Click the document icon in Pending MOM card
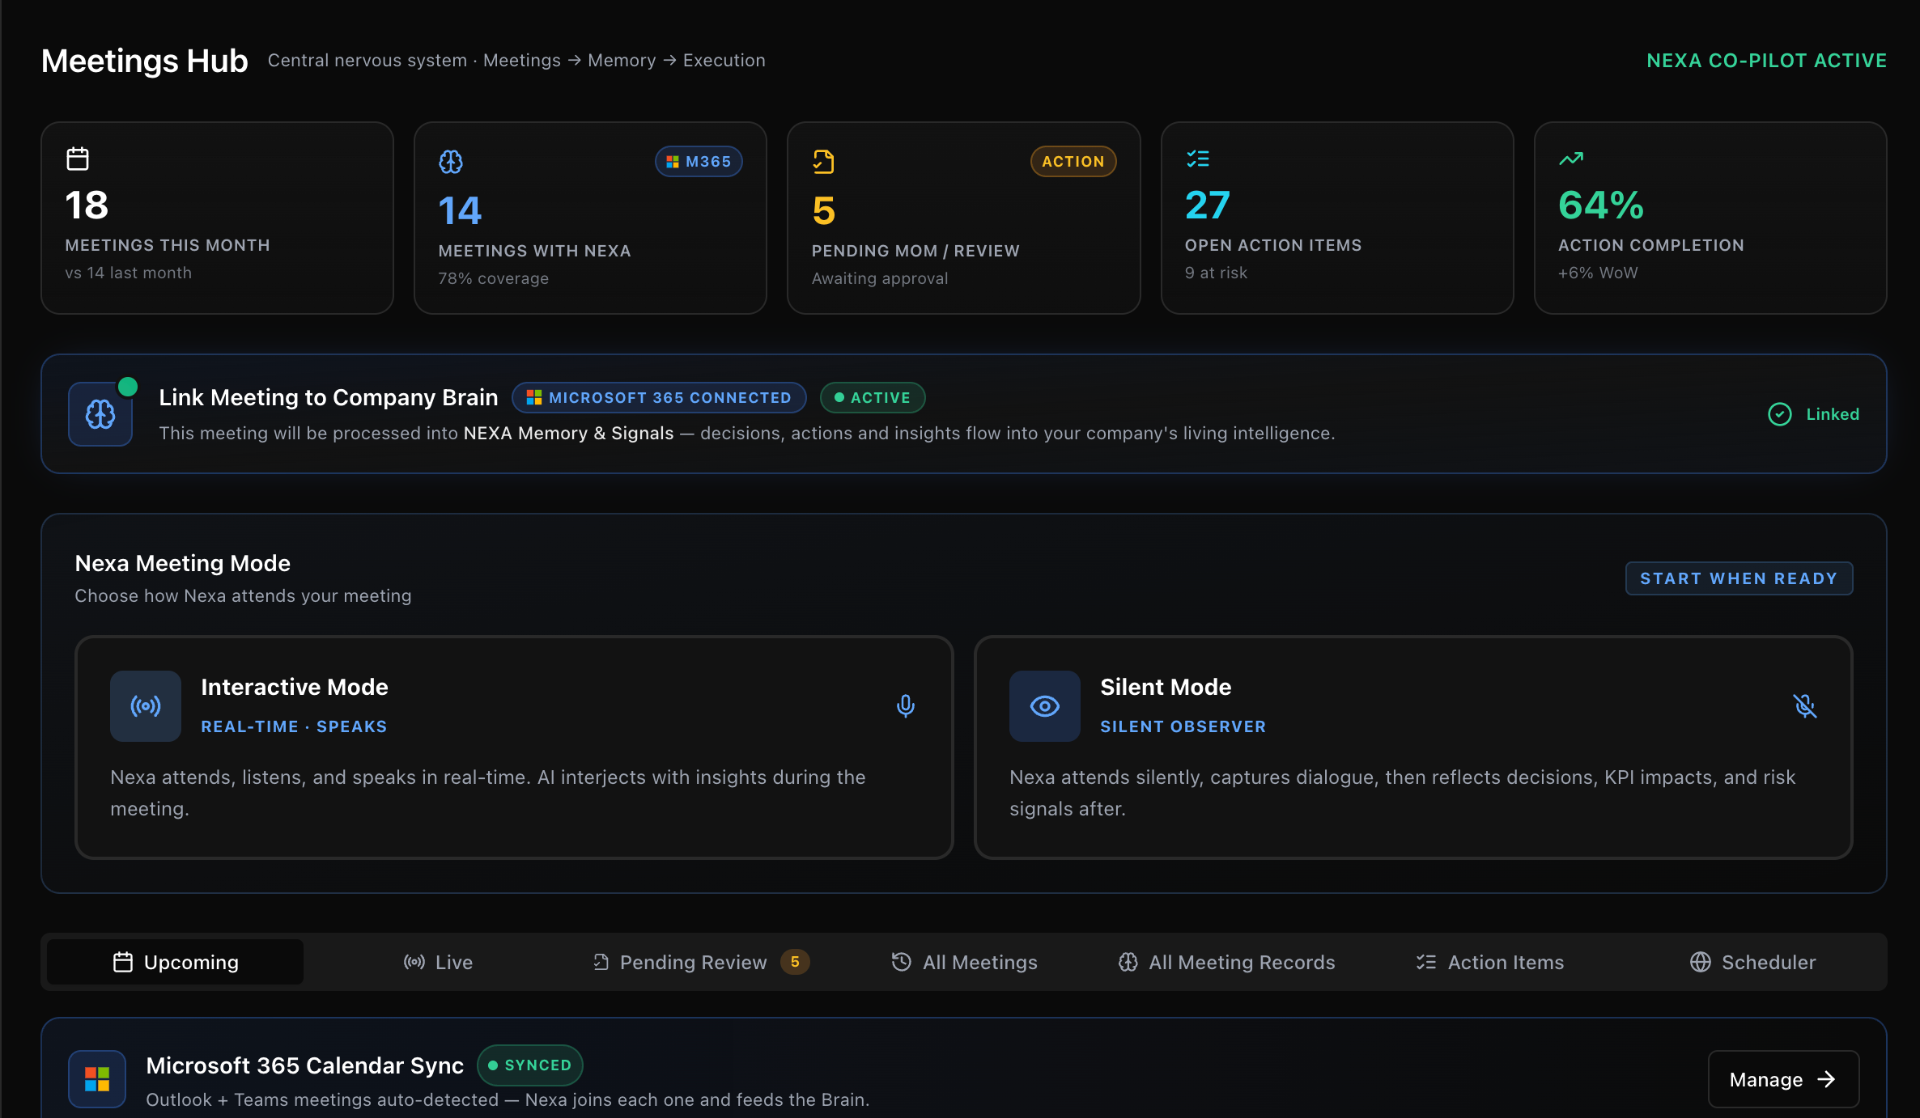This screenshot has height=1118, width=1920. click(x=823, y=162)
